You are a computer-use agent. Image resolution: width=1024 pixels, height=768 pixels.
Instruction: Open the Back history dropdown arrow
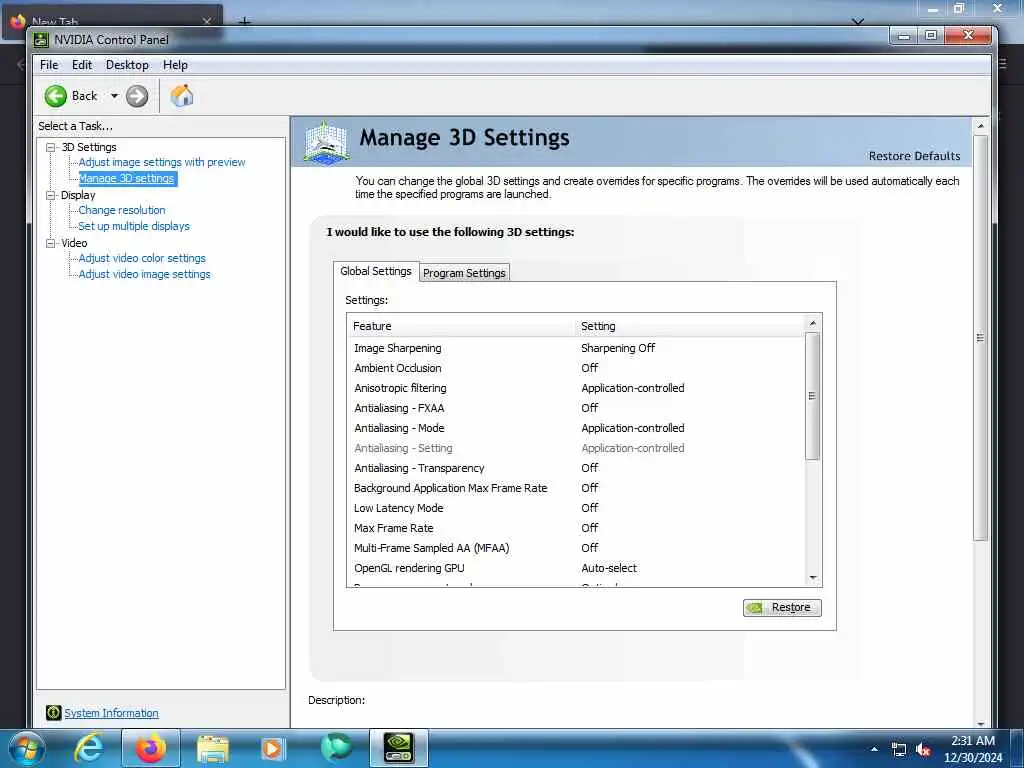tap(114, 96)
